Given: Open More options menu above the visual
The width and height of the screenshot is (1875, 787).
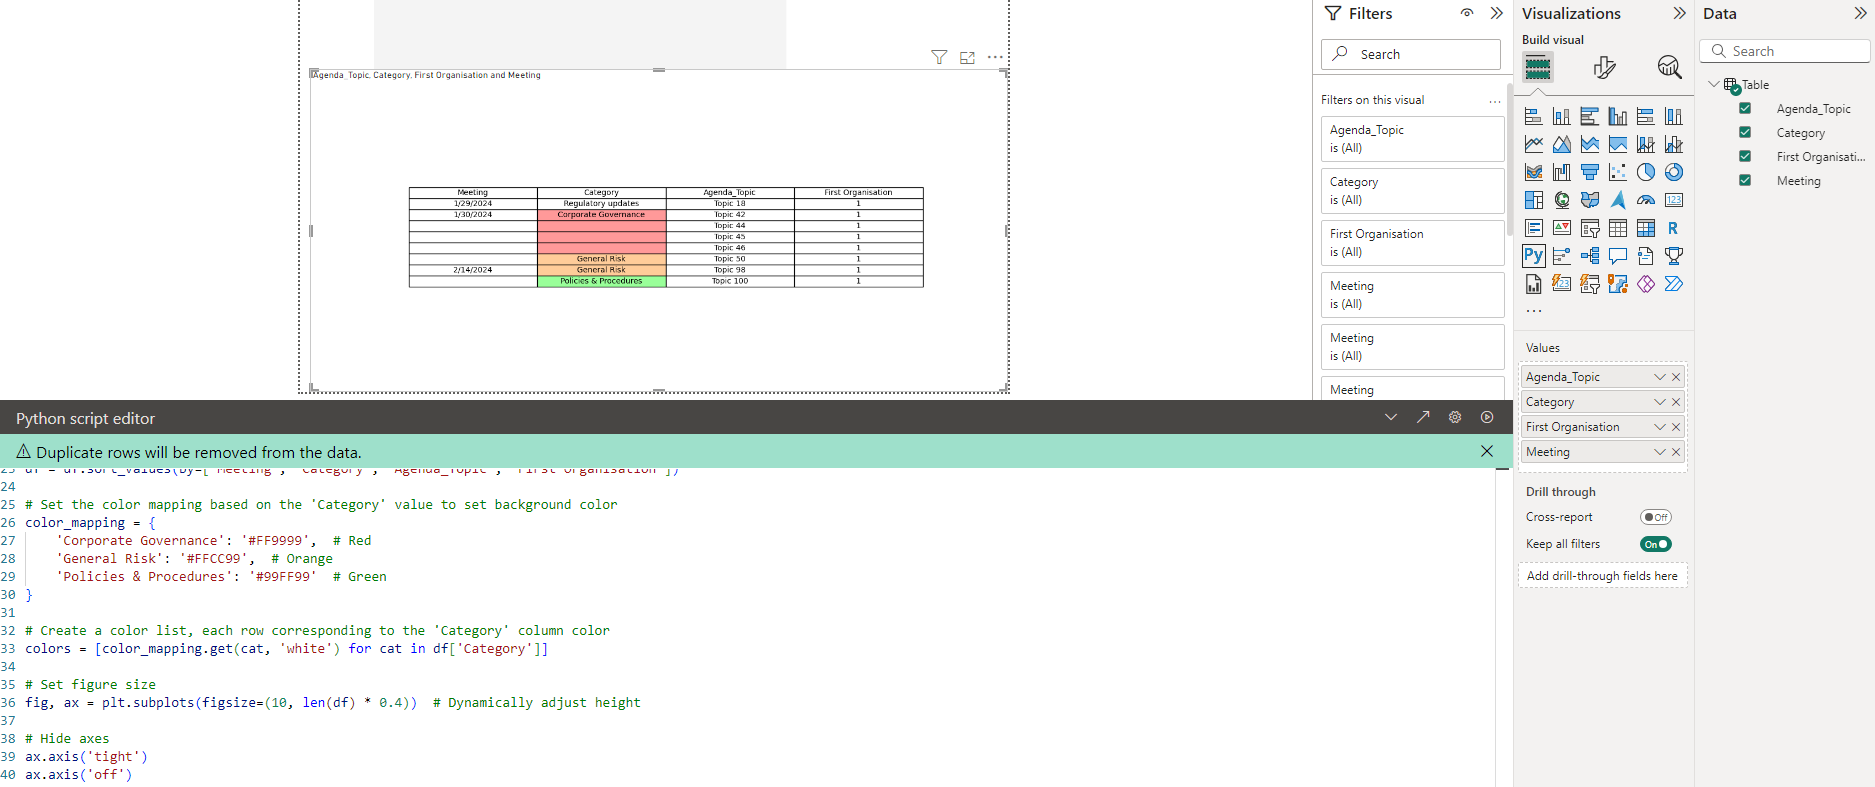Looking at the screenshot, I should (995, 57).
